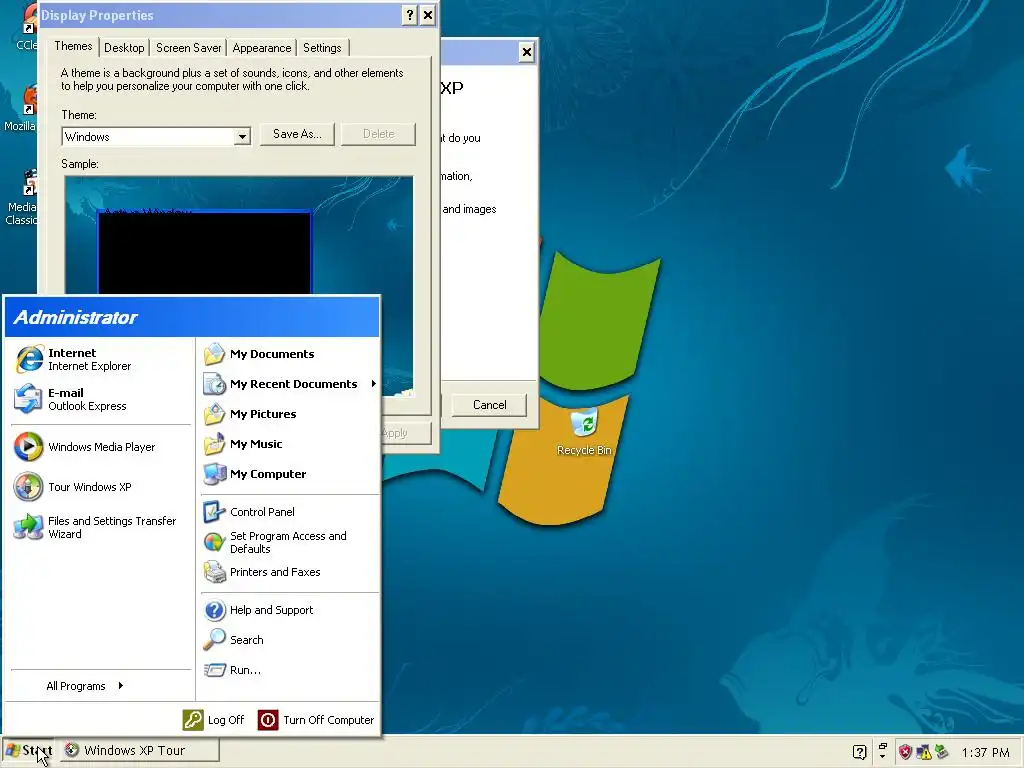
Task: Click the Administrator user name header
Action: coord(75,317)
